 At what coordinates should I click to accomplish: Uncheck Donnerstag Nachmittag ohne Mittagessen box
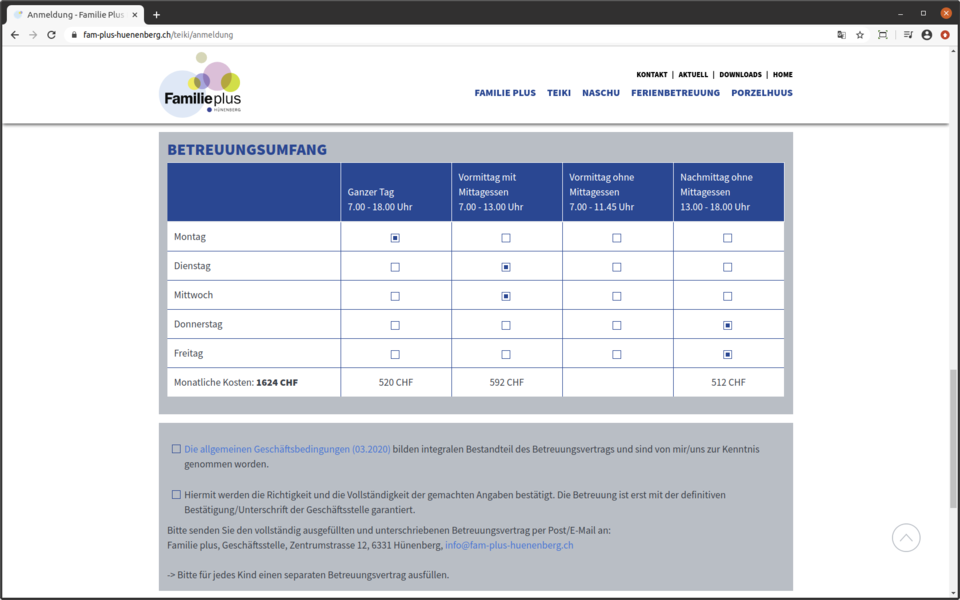click(727, 325)
